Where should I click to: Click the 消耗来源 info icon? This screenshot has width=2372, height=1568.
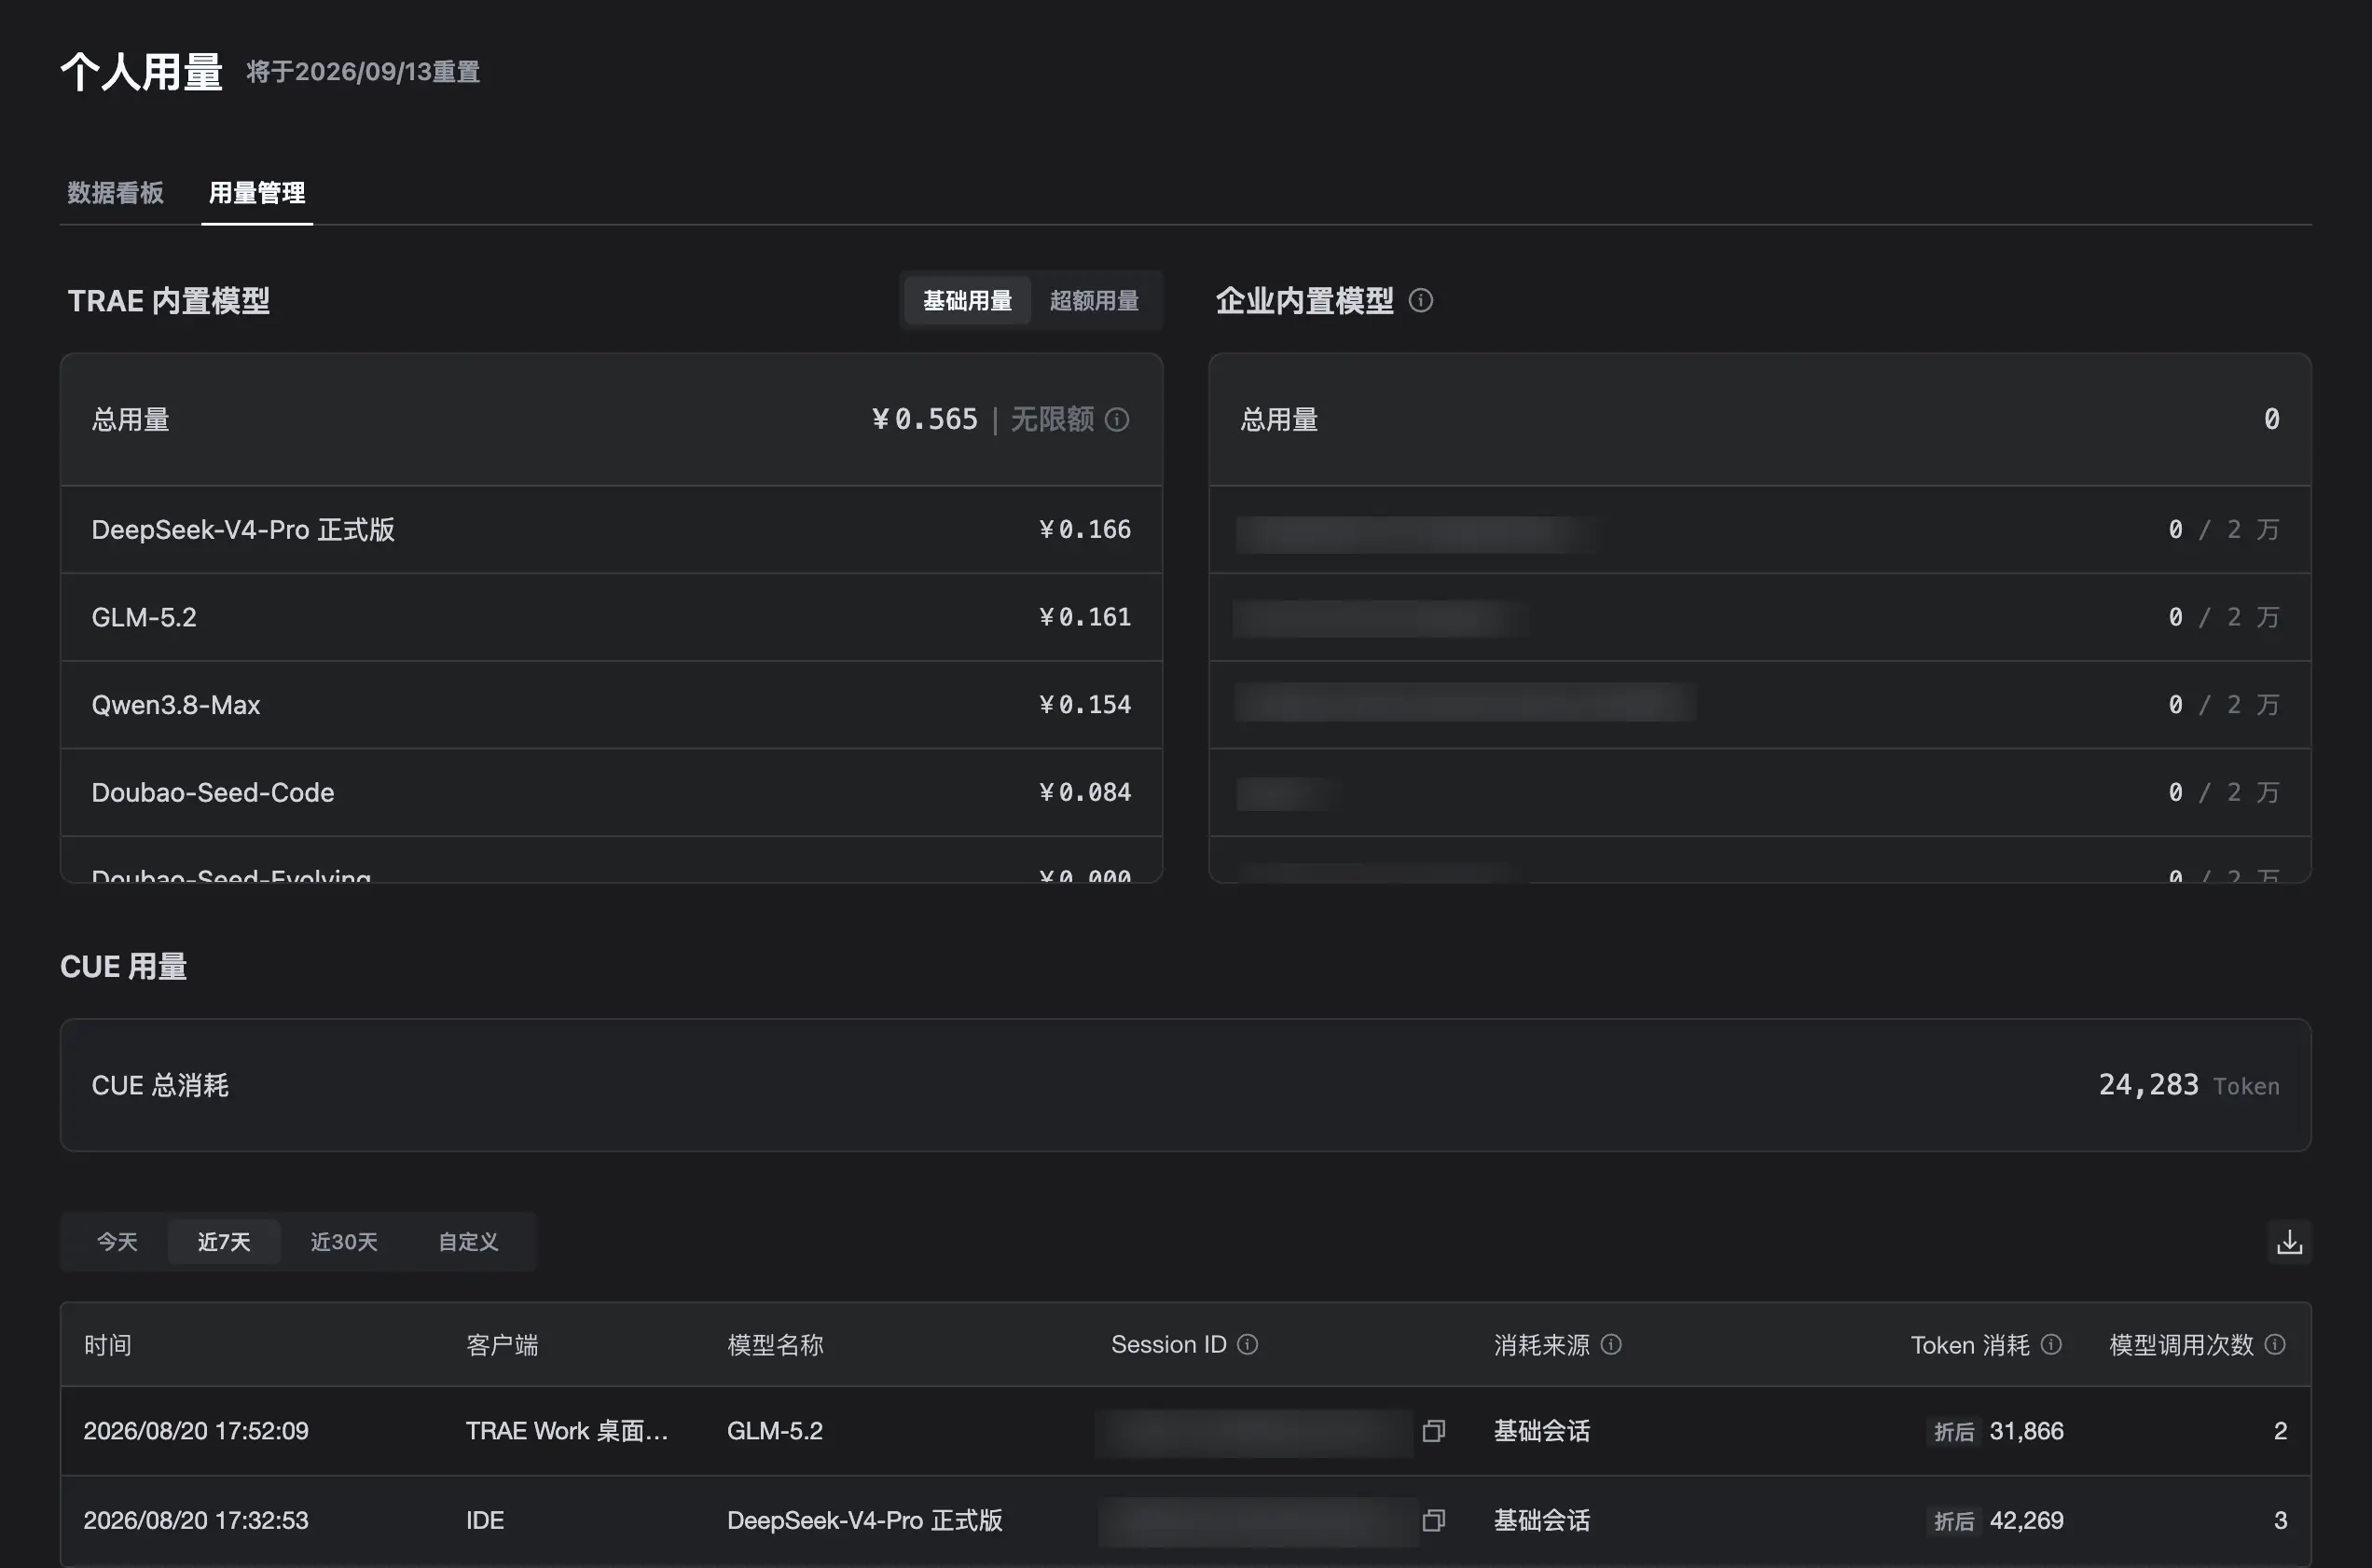click(1611, 1344)
